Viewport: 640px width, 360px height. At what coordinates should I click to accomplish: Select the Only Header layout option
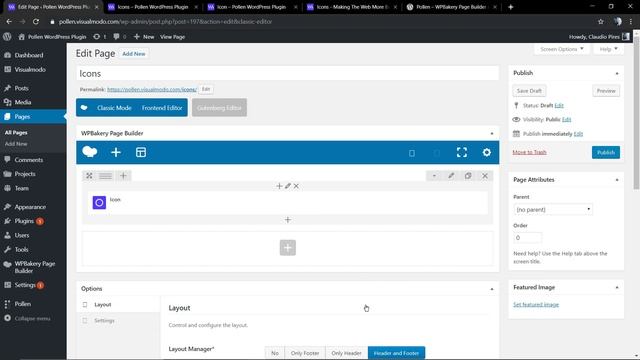pos(346,353)
